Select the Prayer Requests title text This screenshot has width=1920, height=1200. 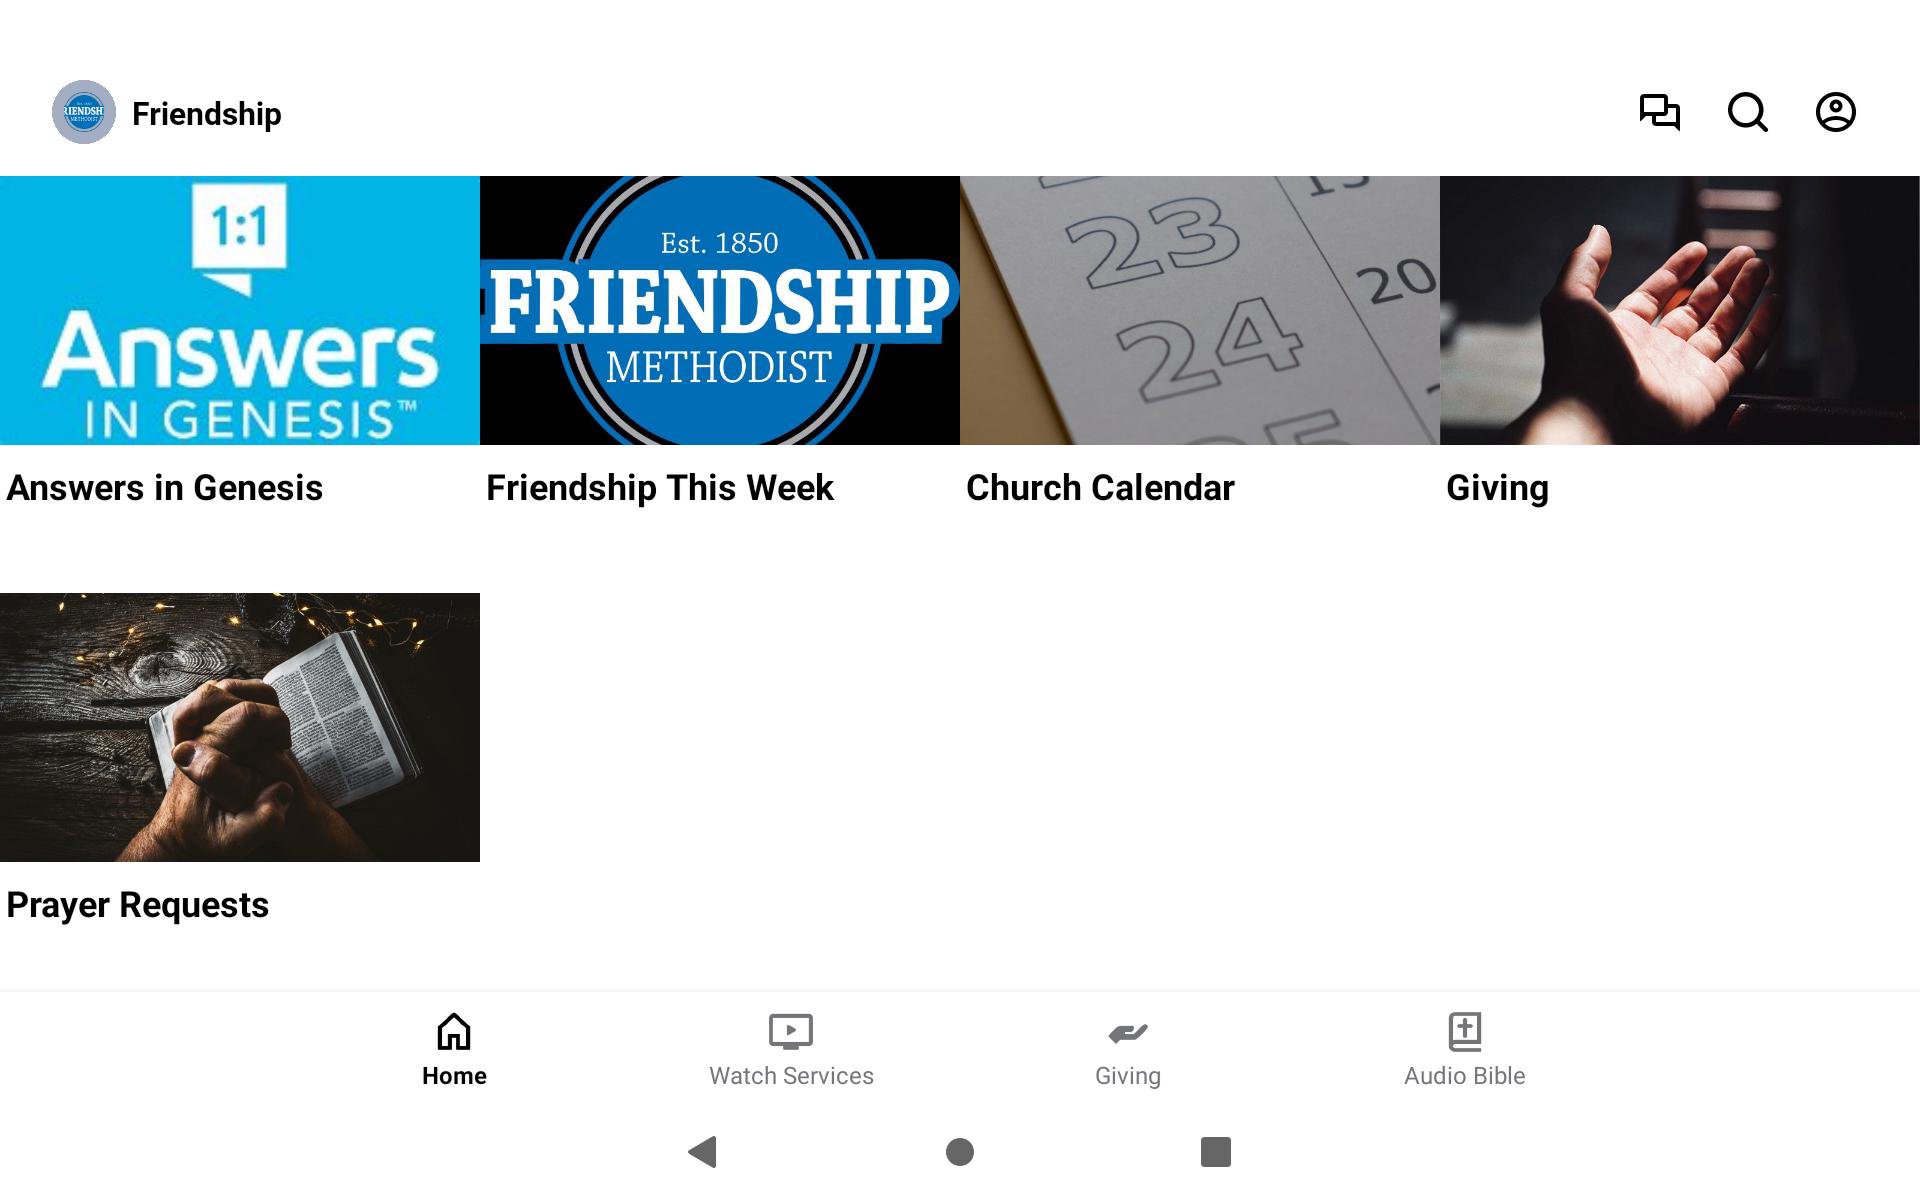[x=138, y=905]
